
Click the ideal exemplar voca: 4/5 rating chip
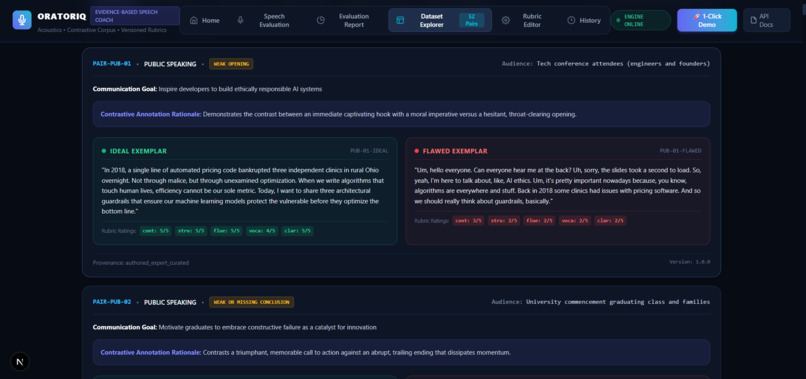pyautogui.click(x=262, y=231)
